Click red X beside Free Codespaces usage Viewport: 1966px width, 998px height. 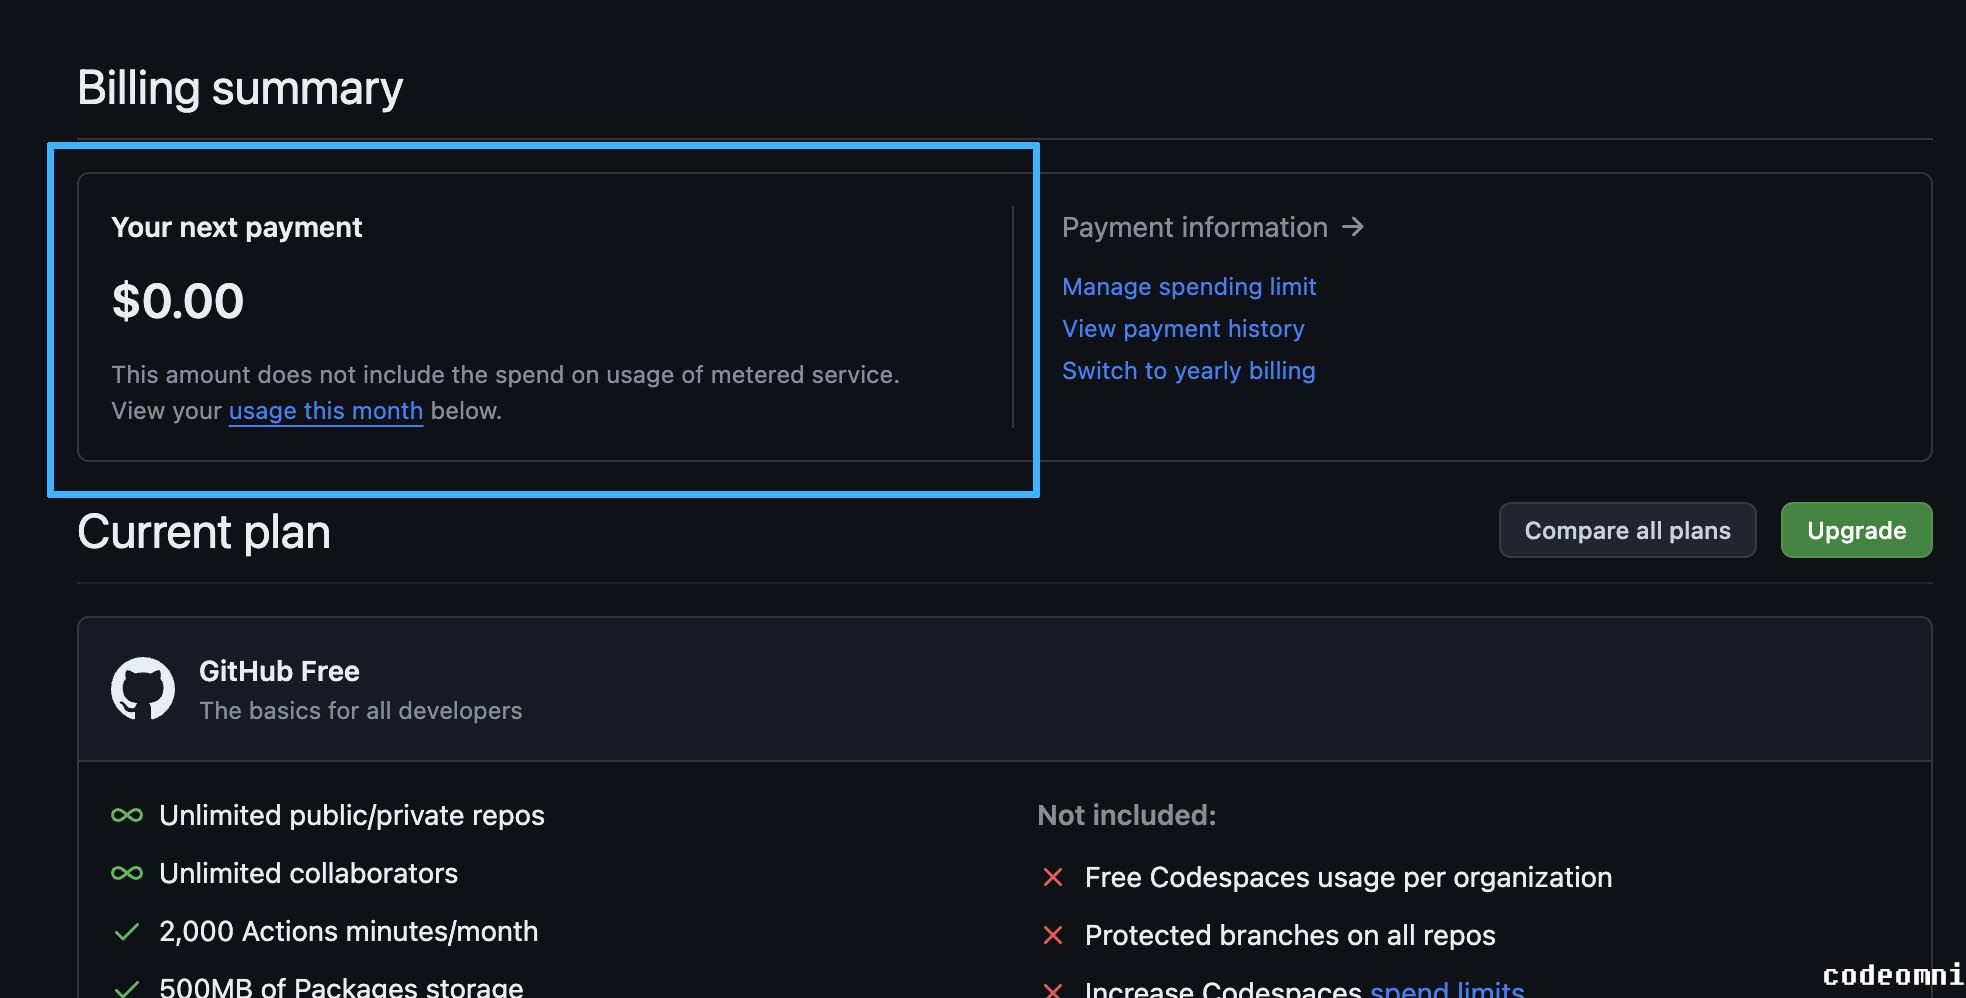point(1053,878)
